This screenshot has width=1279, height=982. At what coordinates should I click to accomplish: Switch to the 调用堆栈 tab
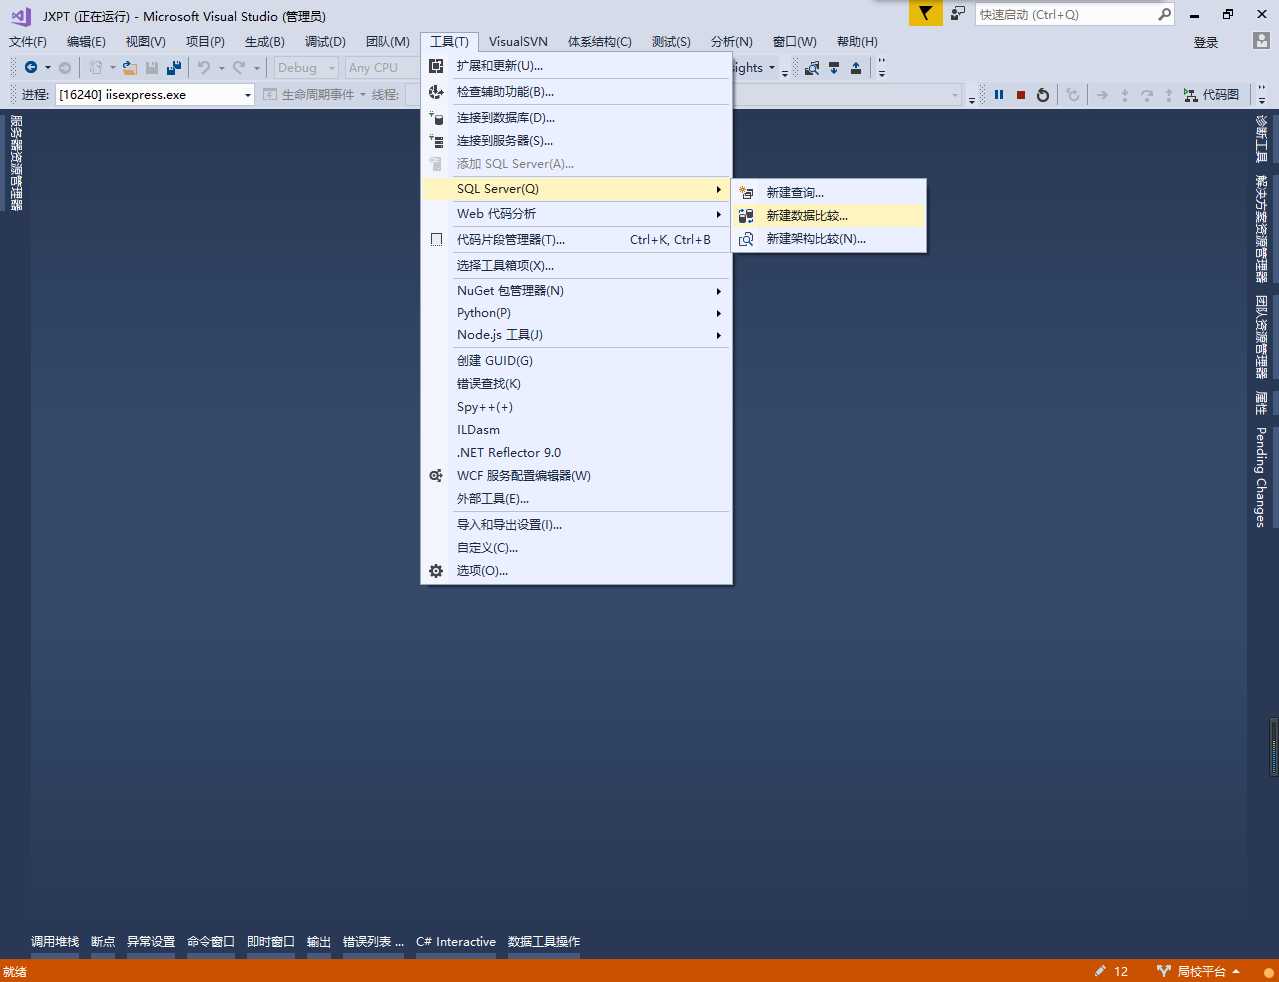(x=55, y=942)
